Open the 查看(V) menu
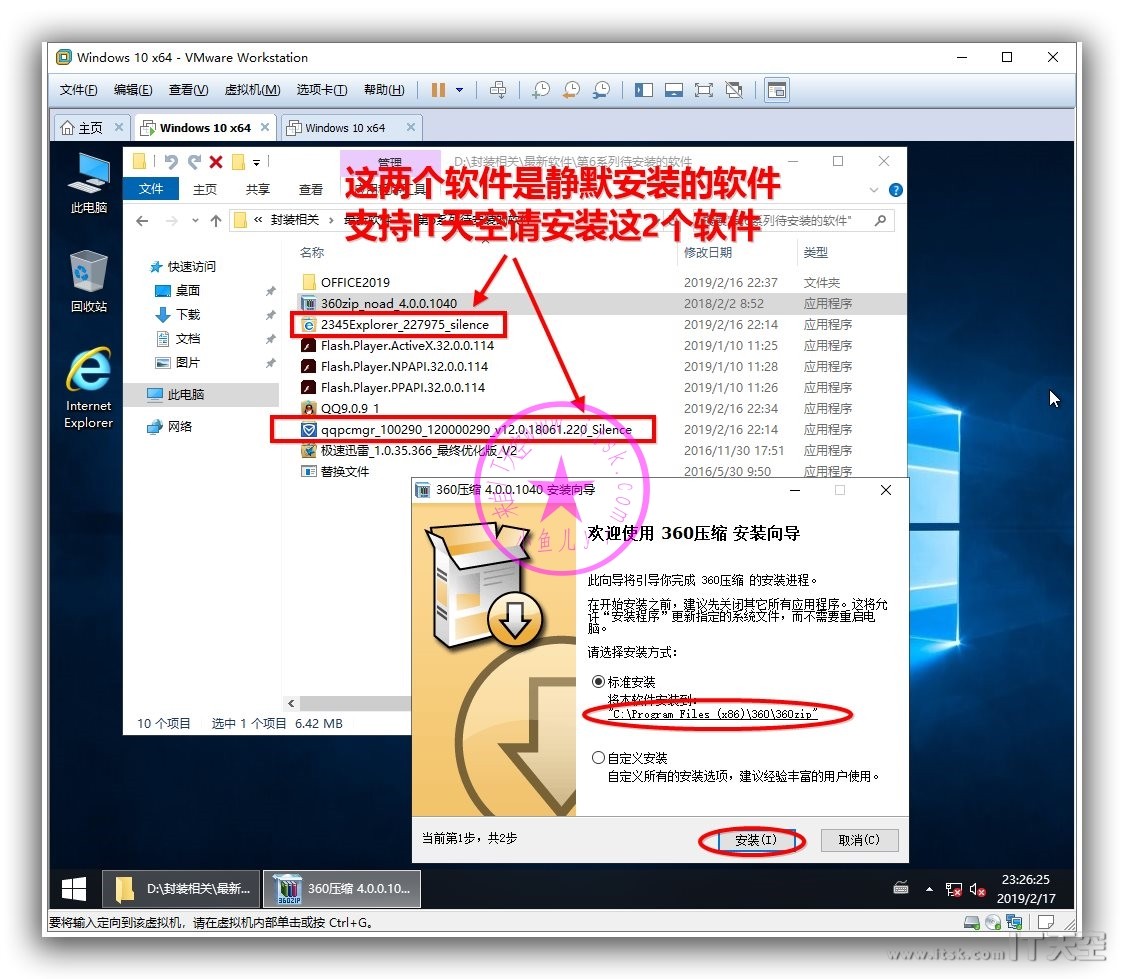Image resolution: width=1124 pixels, height=979 pixels. (x=188, y=90)
